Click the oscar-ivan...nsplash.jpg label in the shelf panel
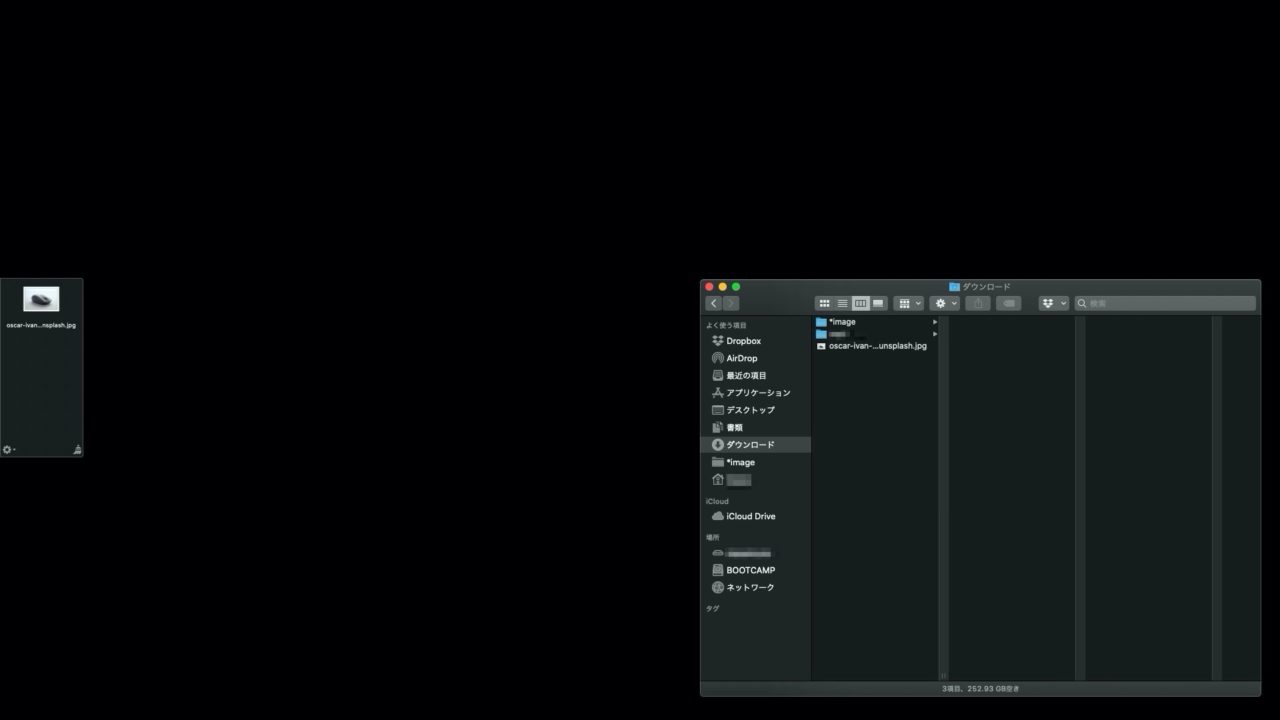Image resolution: width=1280 pixels, height=720 pixels. [x=41, y=326]
